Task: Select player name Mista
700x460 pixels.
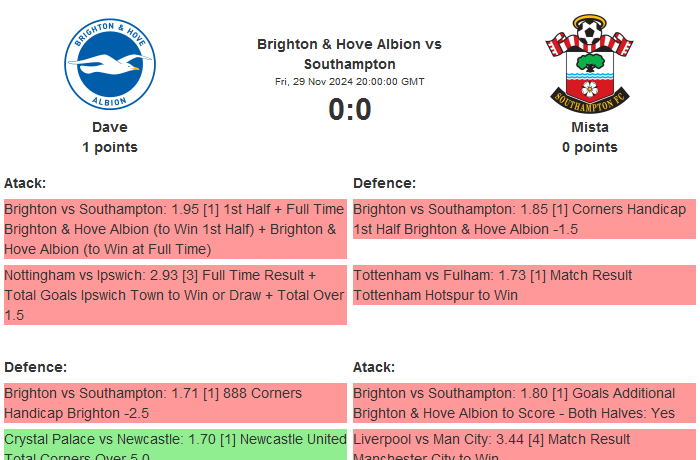Action: click(x=590, y=127)
